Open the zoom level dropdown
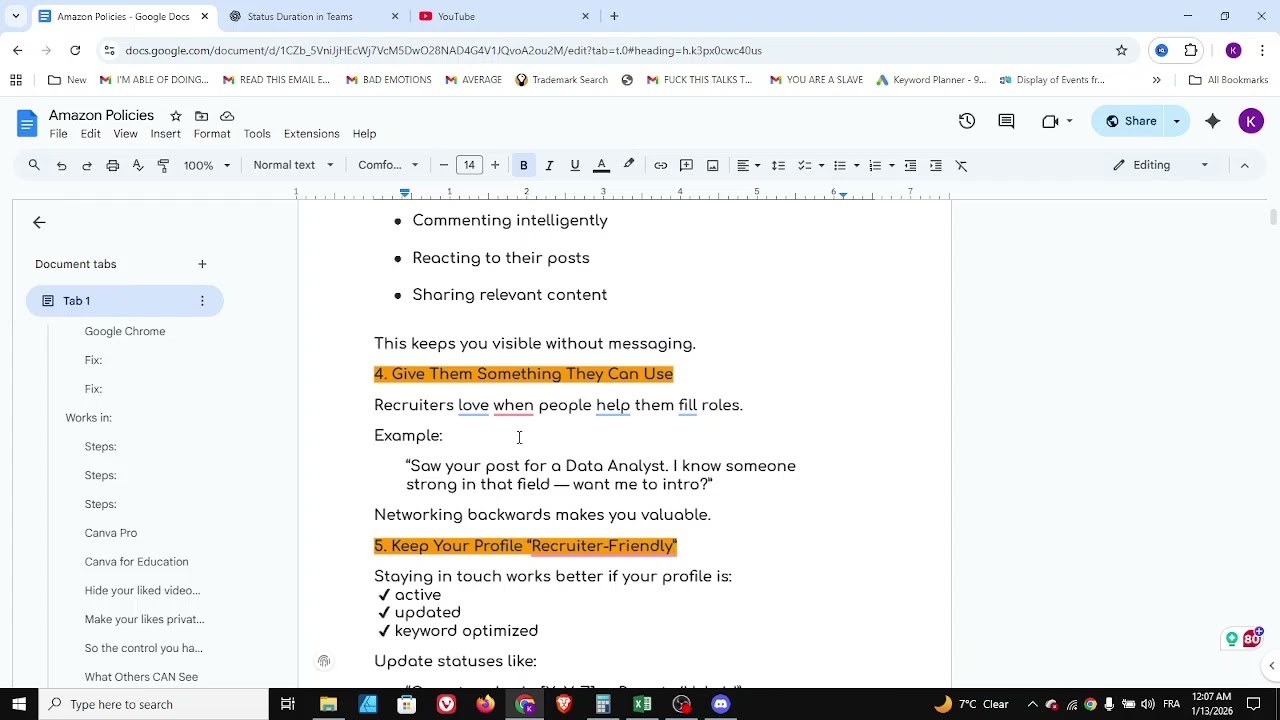The image size is (1280, 720). click(x=207, y=165)
